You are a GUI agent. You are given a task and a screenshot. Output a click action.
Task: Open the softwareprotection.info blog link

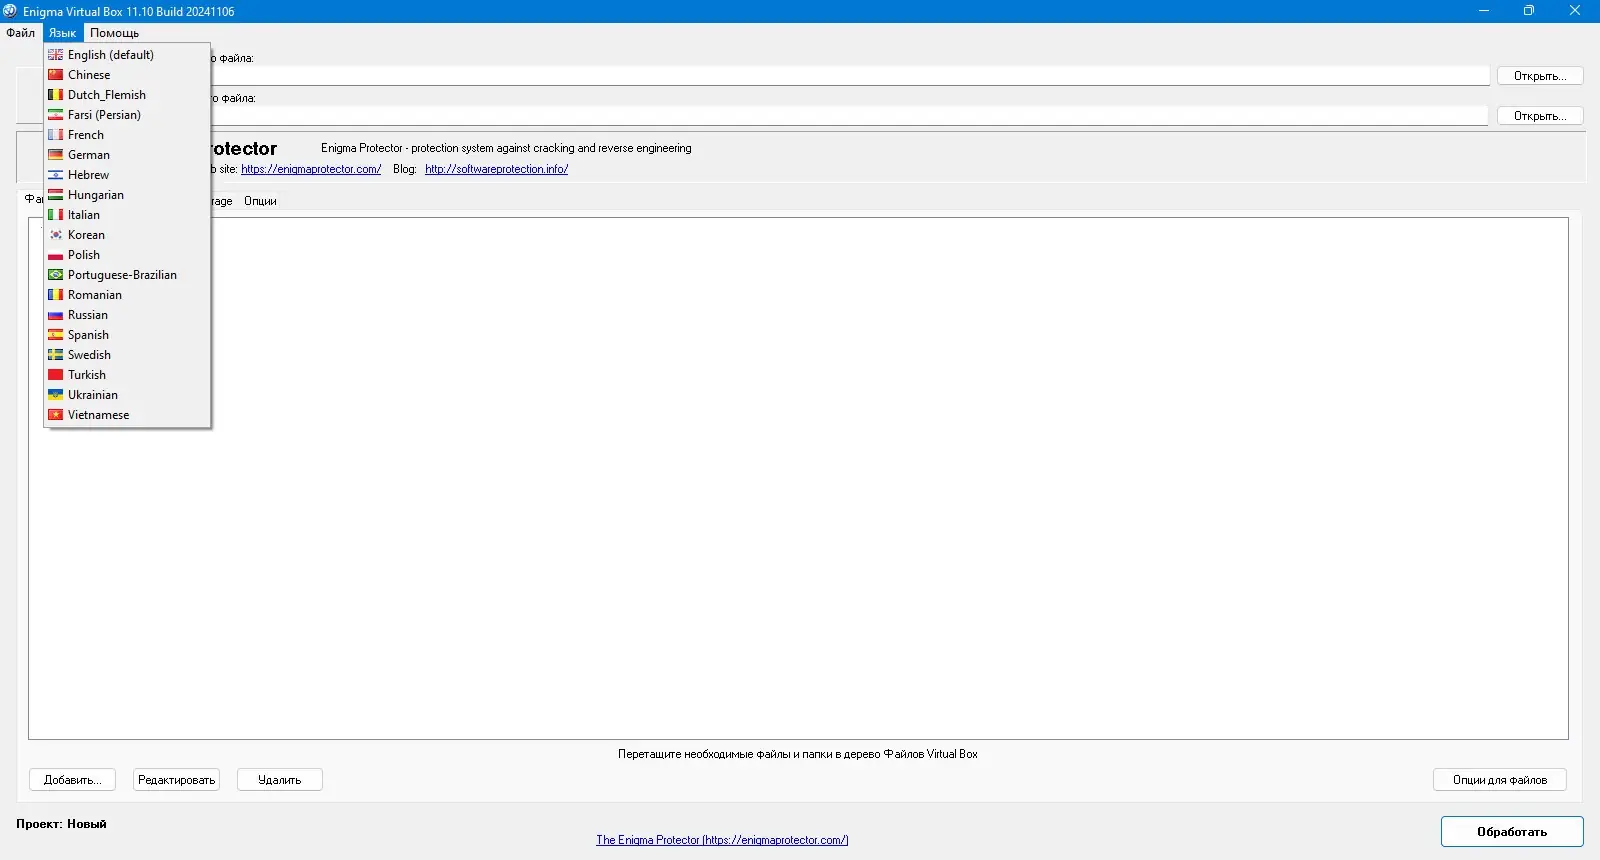point(496,169)
